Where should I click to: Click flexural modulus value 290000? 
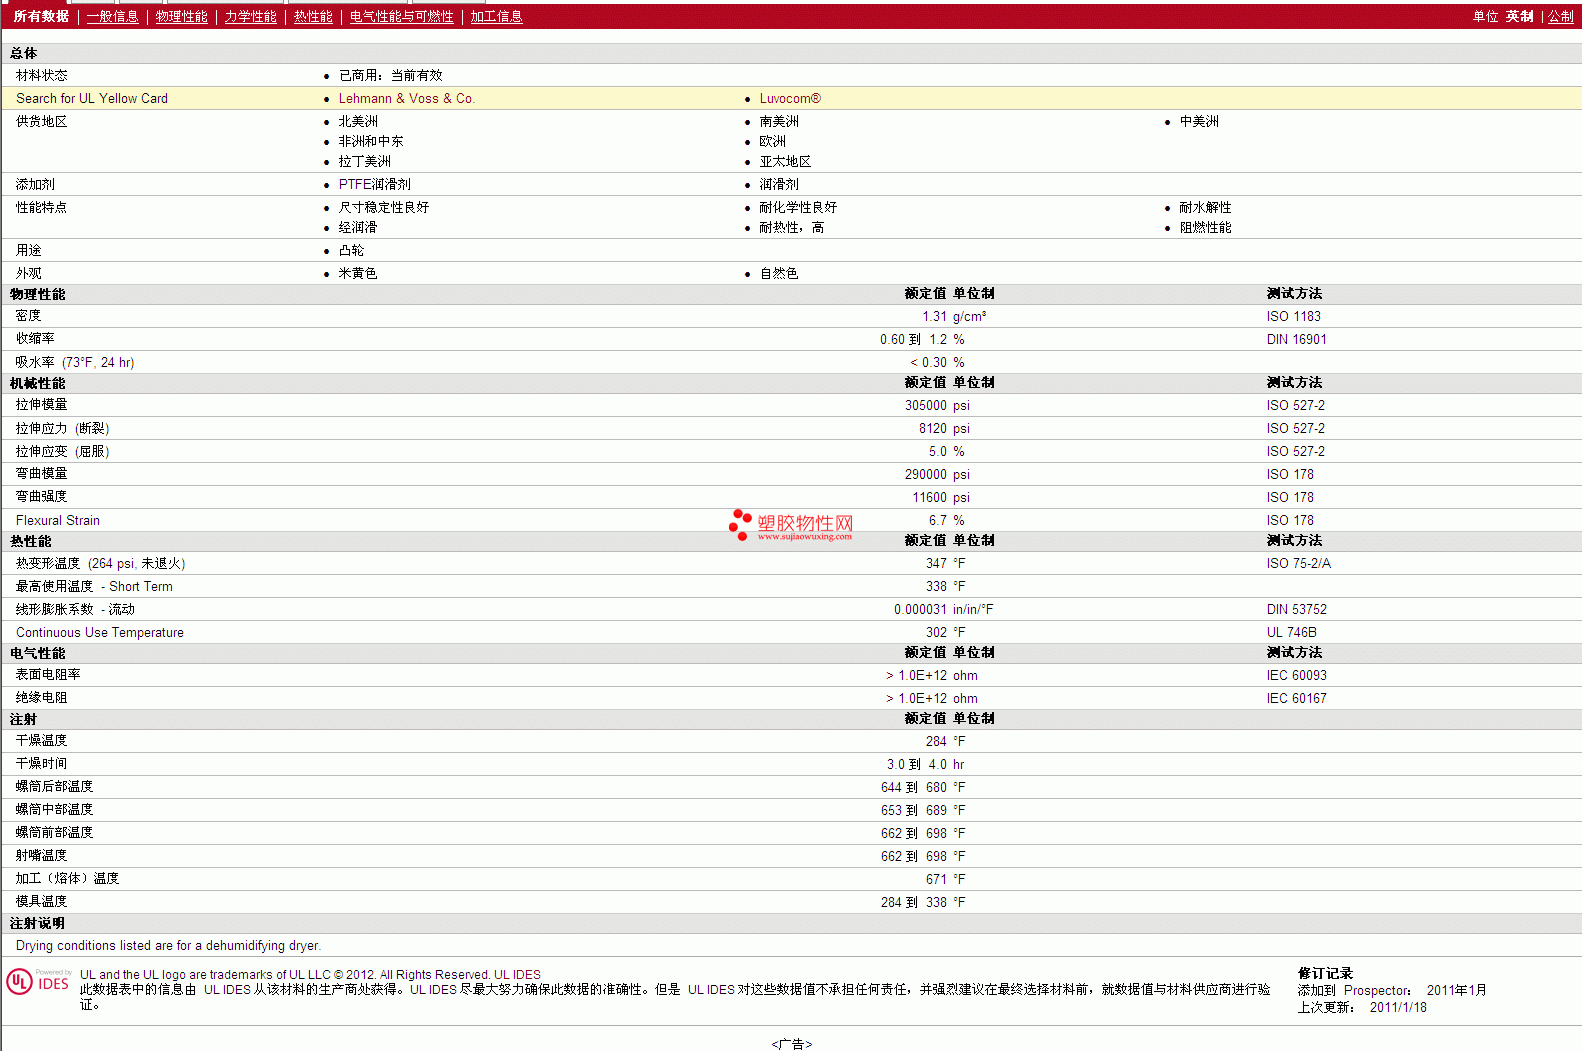[926, 474]
